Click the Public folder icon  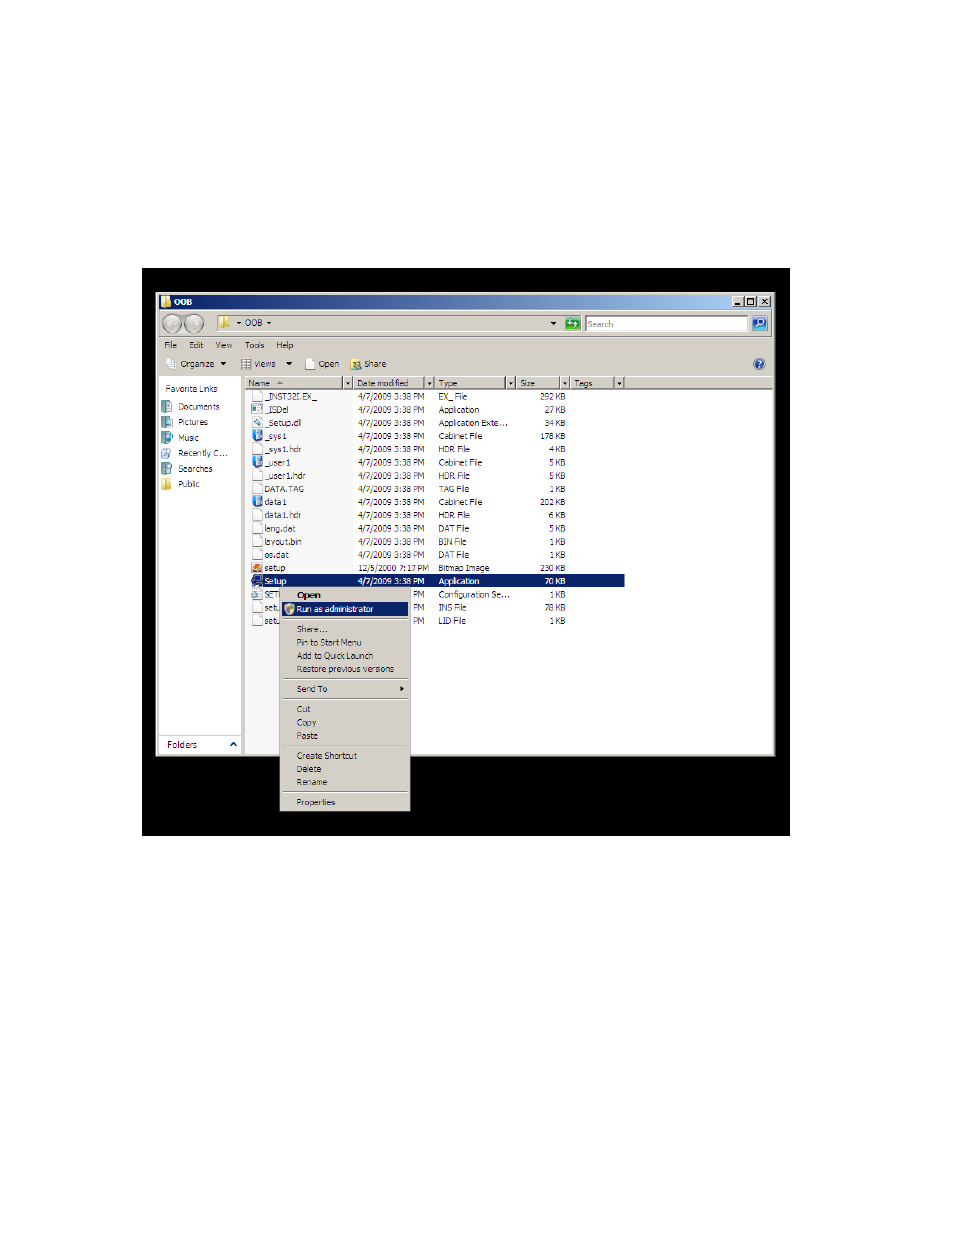pos(167,484)
